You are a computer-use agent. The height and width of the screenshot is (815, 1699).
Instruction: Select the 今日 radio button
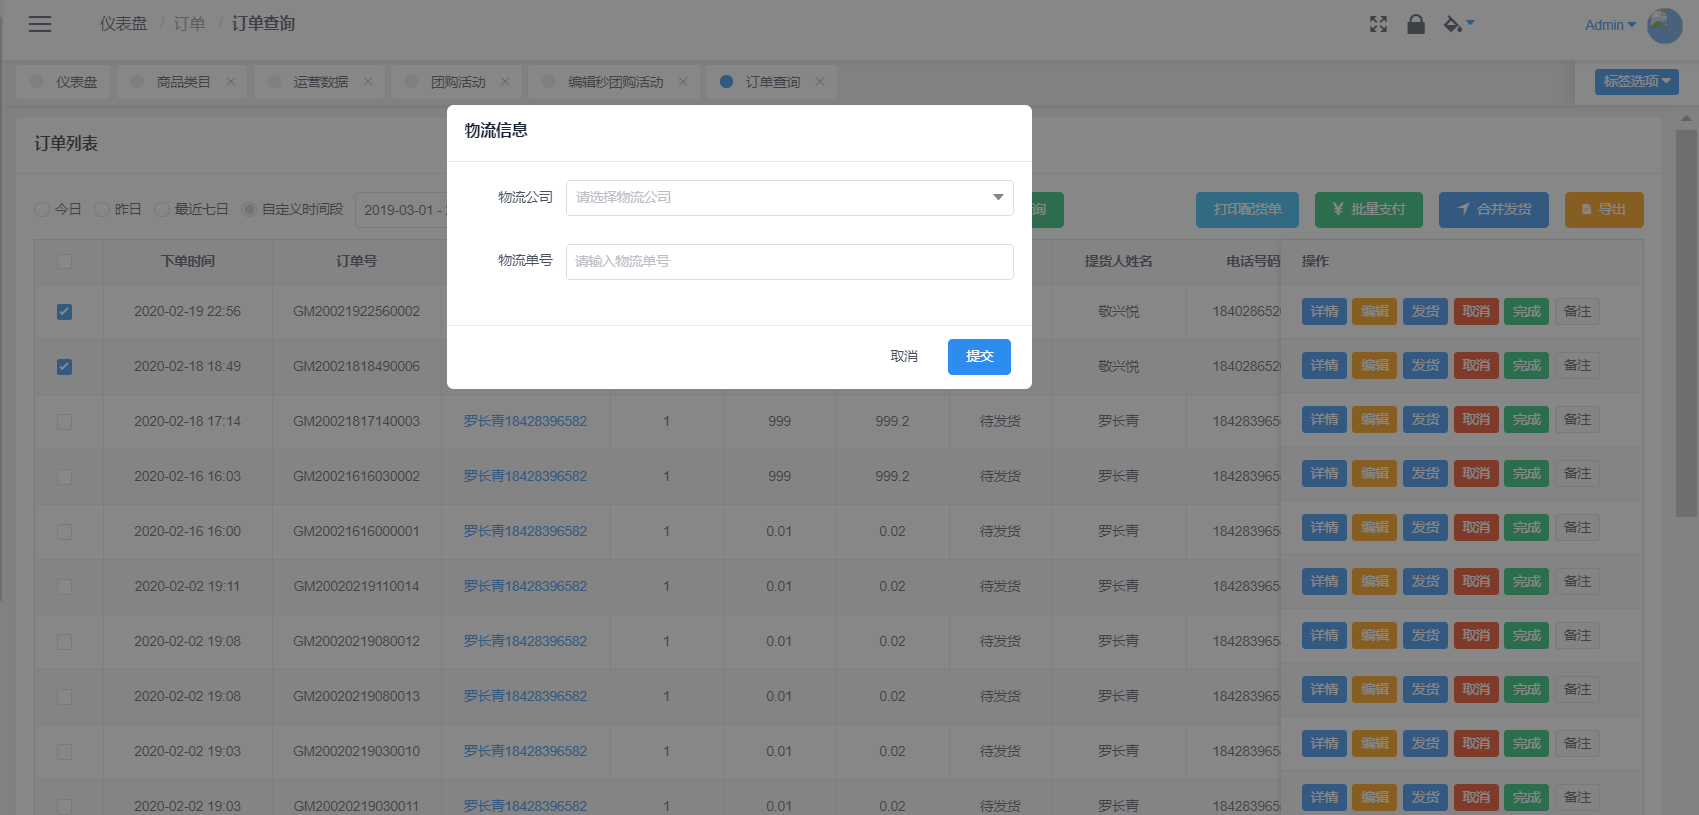(42, 209)
